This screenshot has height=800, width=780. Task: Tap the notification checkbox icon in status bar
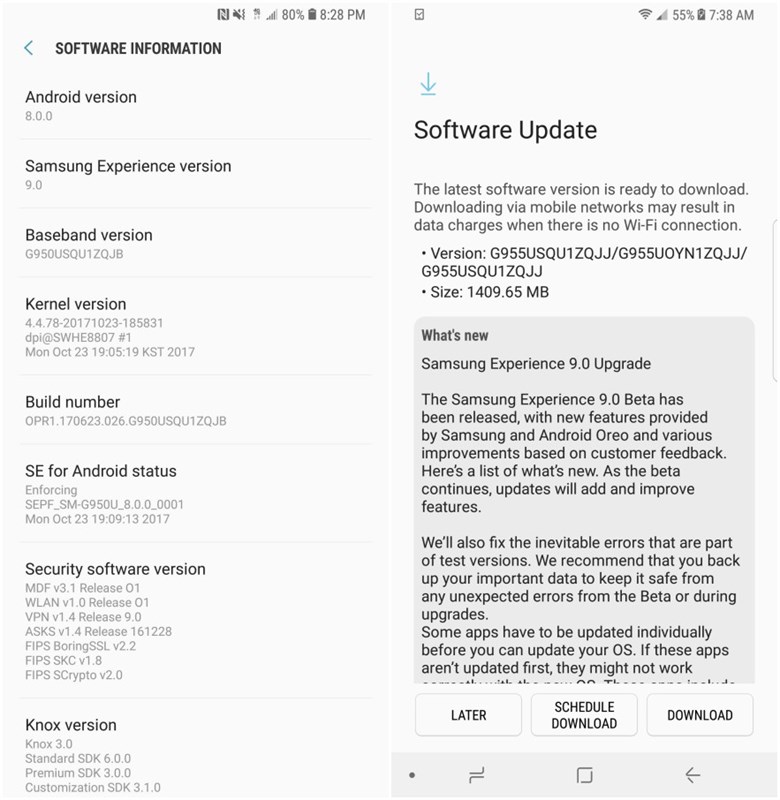coord(419,15)
